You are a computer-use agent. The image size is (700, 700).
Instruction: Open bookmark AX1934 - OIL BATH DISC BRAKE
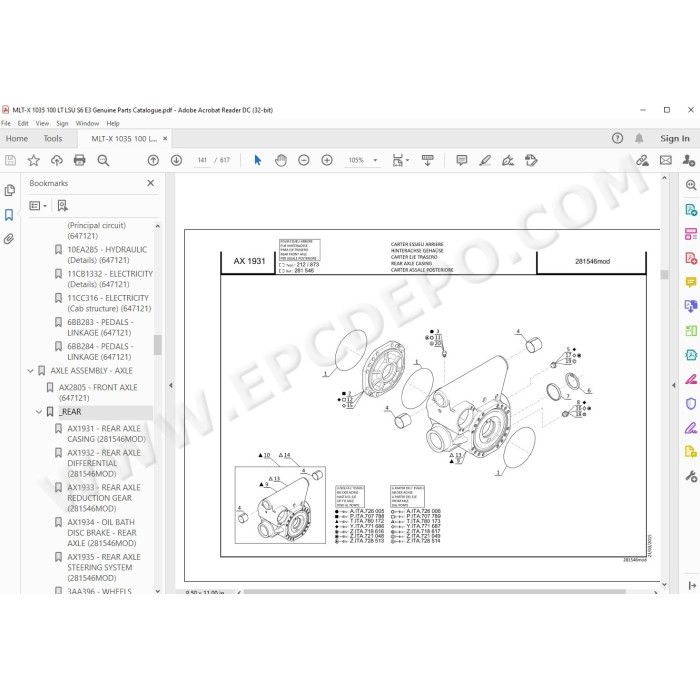point(102,533)
